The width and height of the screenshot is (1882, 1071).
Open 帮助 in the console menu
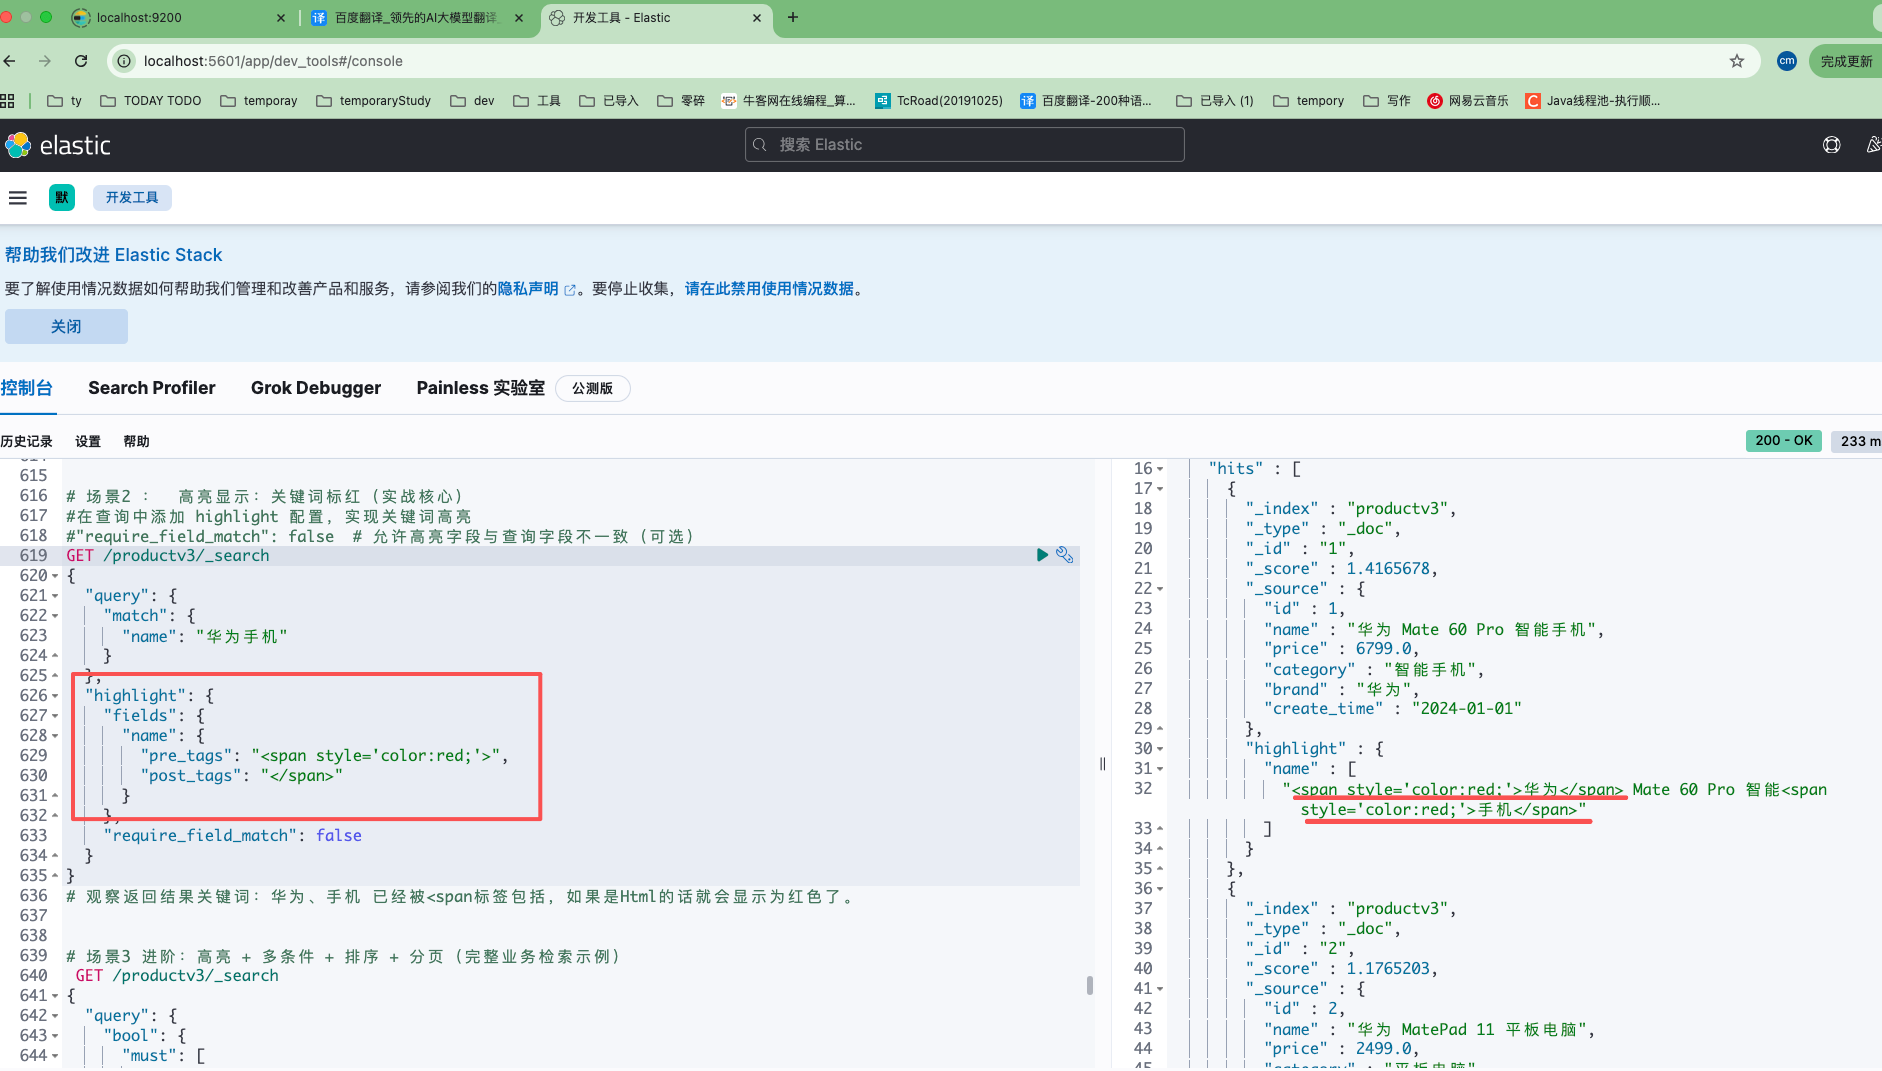(x=136, y=441)
